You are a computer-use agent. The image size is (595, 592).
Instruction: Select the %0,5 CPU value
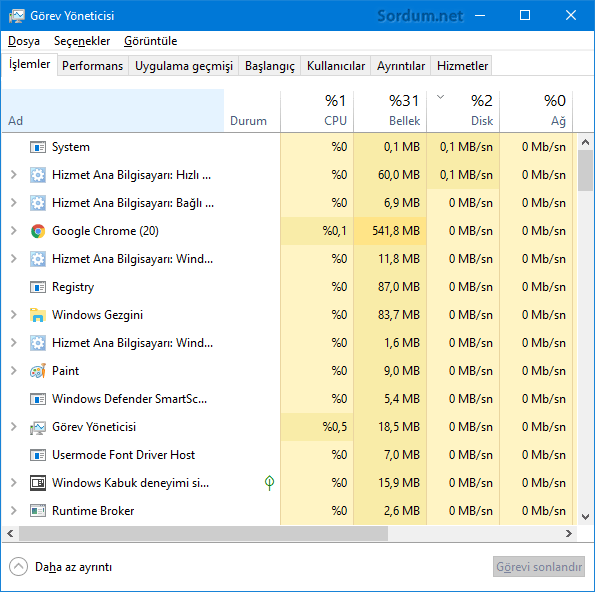click(335, 427)
